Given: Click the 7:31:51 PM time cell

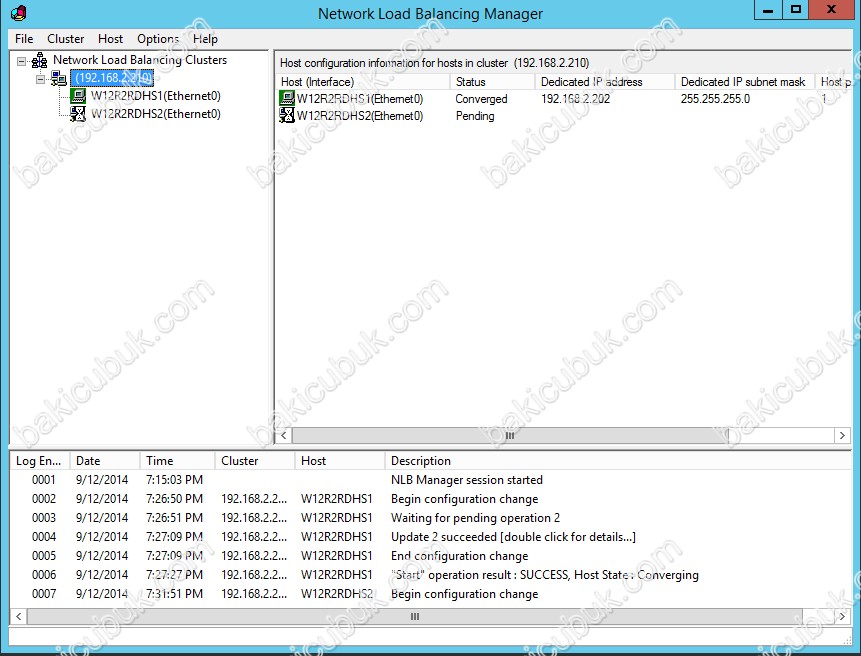Looking at the screenshot, I should tap(175, 593).
